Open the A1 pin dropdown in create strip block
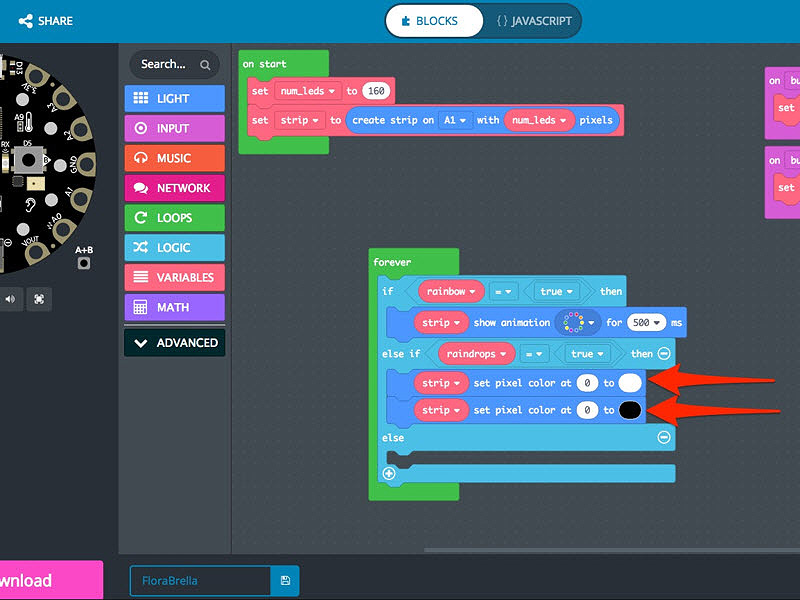 455,119
